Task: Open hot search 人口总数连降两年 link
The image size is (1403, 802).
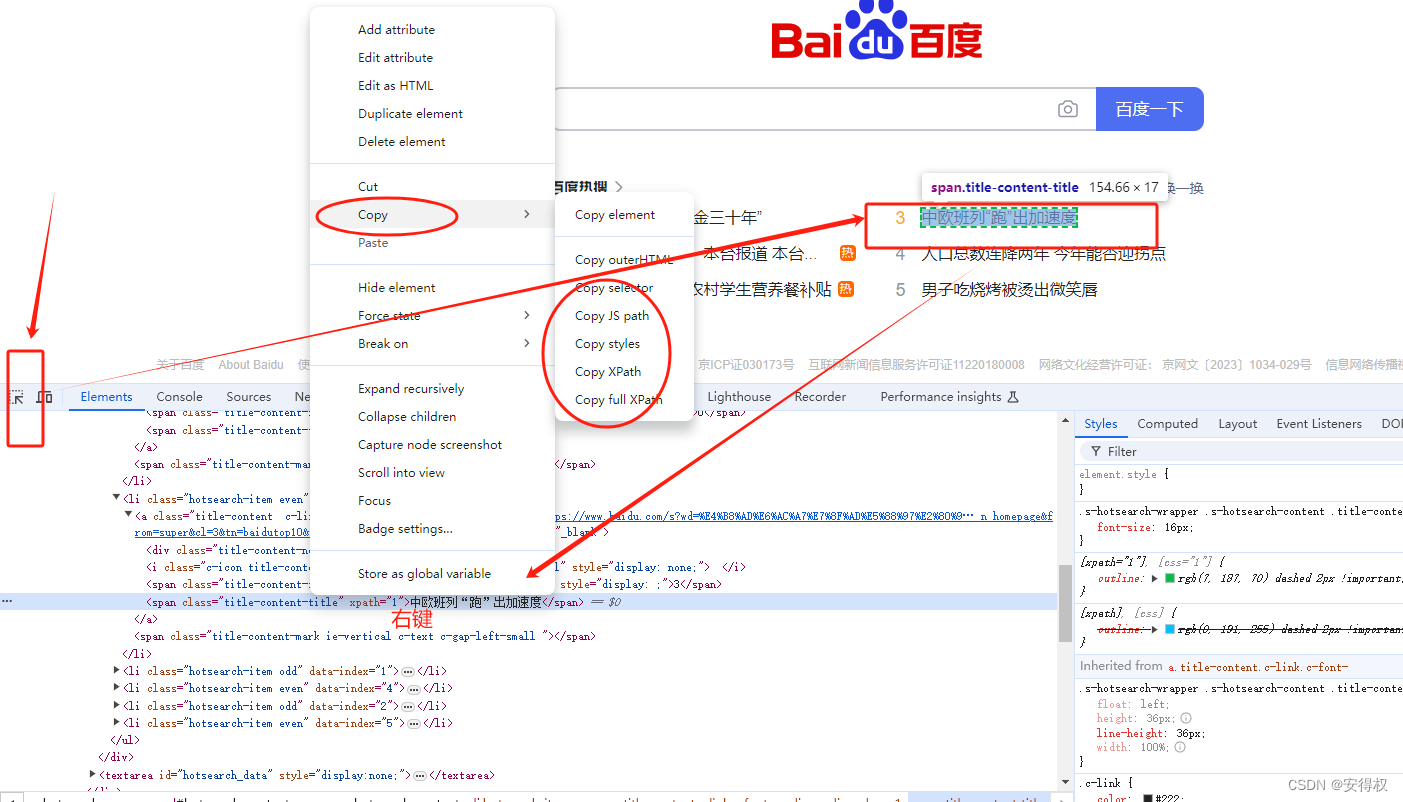Action: 1043,254
